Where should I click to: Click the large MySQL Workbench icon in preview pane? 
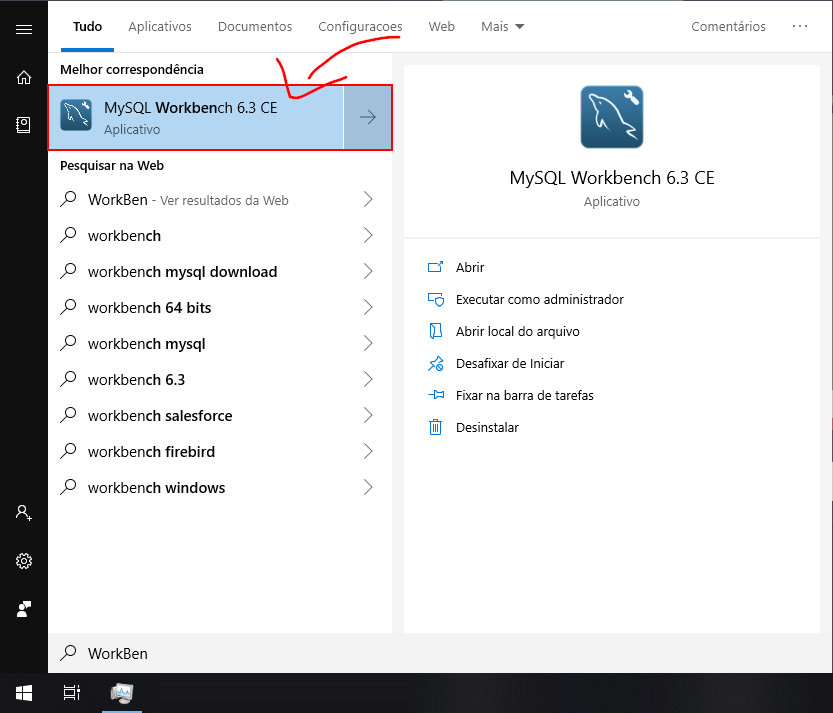click(x=612, y=117)
